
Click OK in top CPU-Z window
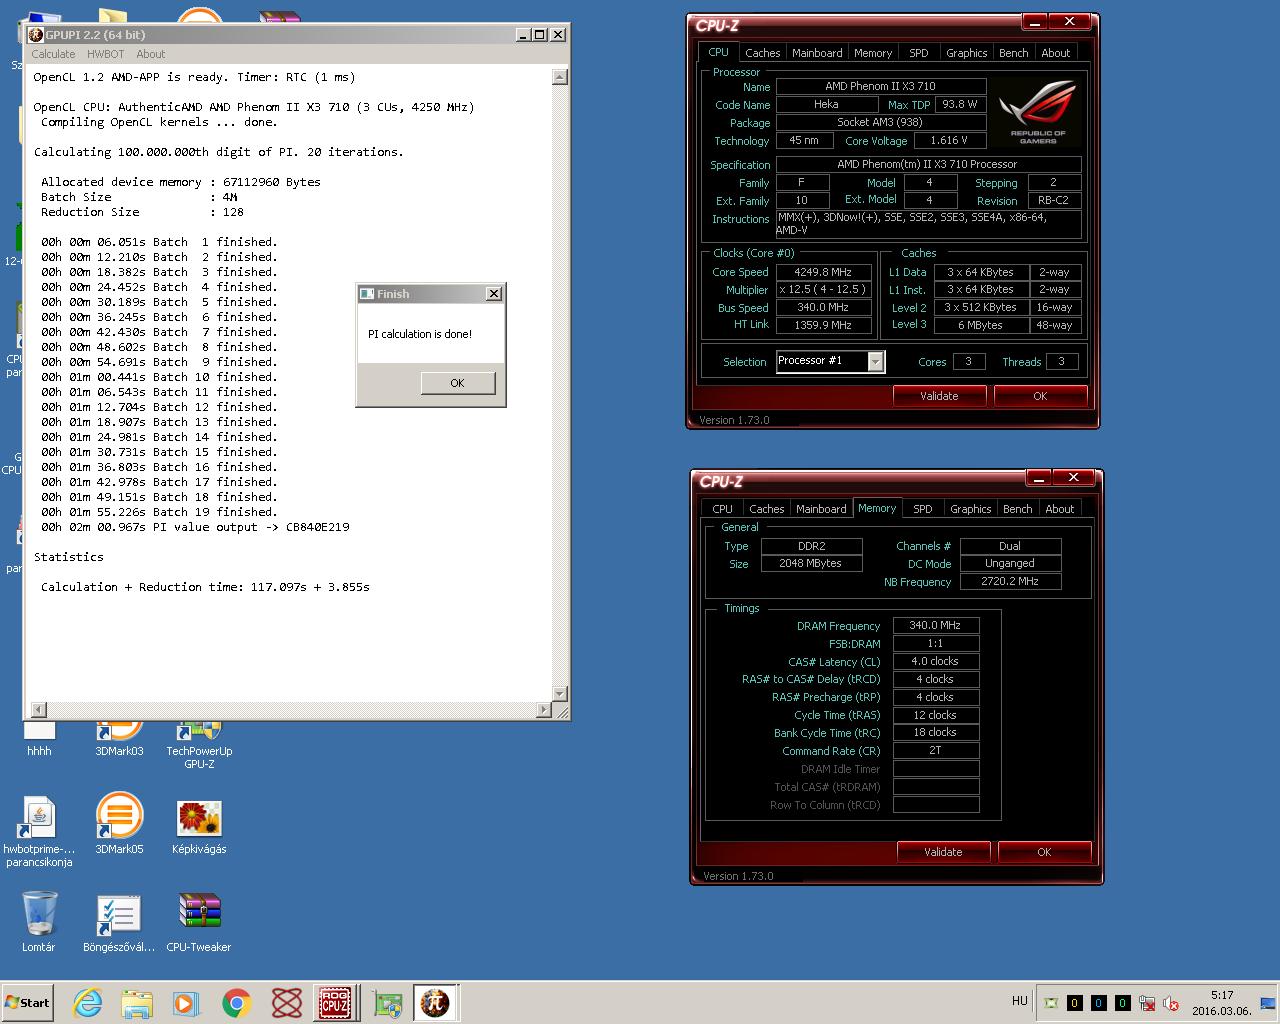(x=1040, y=396)
